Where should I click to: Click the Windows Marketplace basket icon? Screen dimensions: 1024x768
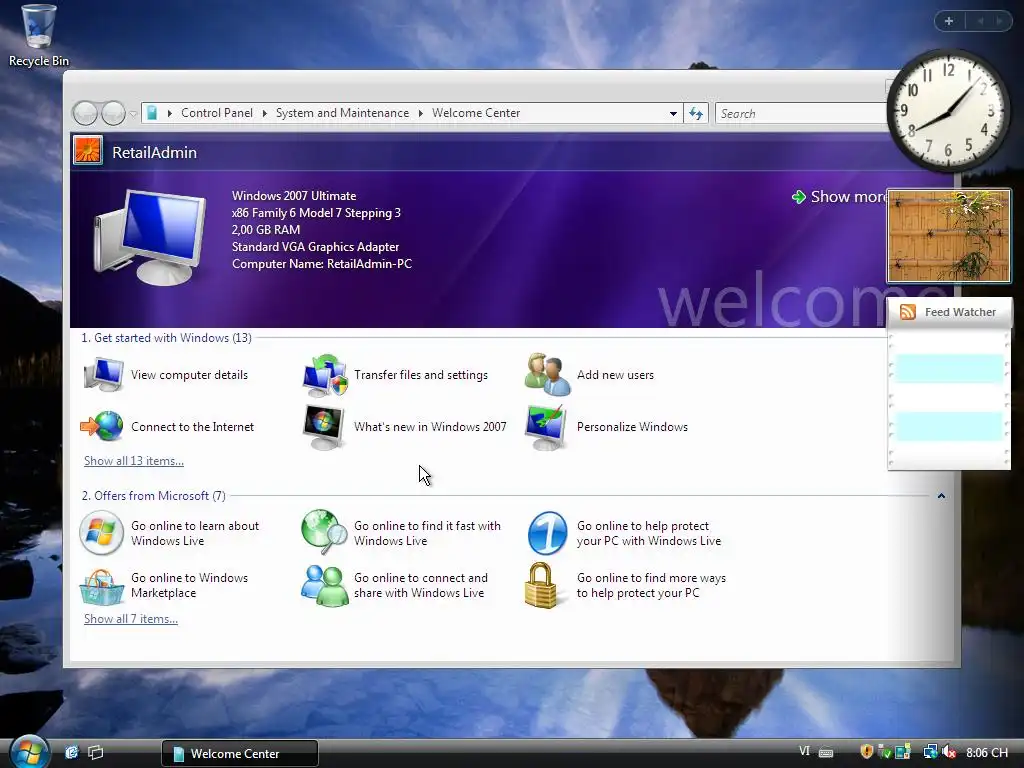pos(102,586)
